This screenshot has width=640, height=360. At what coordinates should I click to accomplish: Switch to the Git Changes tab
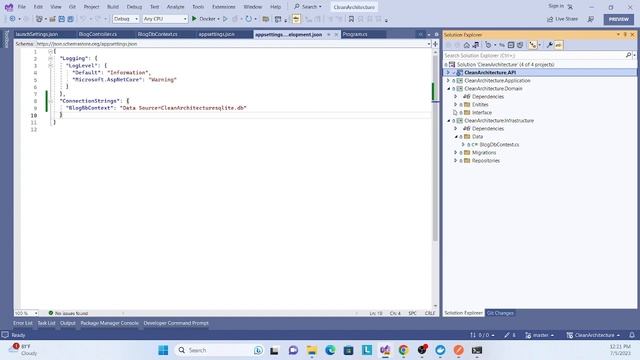pyautogui.click(x=500, y=313)
